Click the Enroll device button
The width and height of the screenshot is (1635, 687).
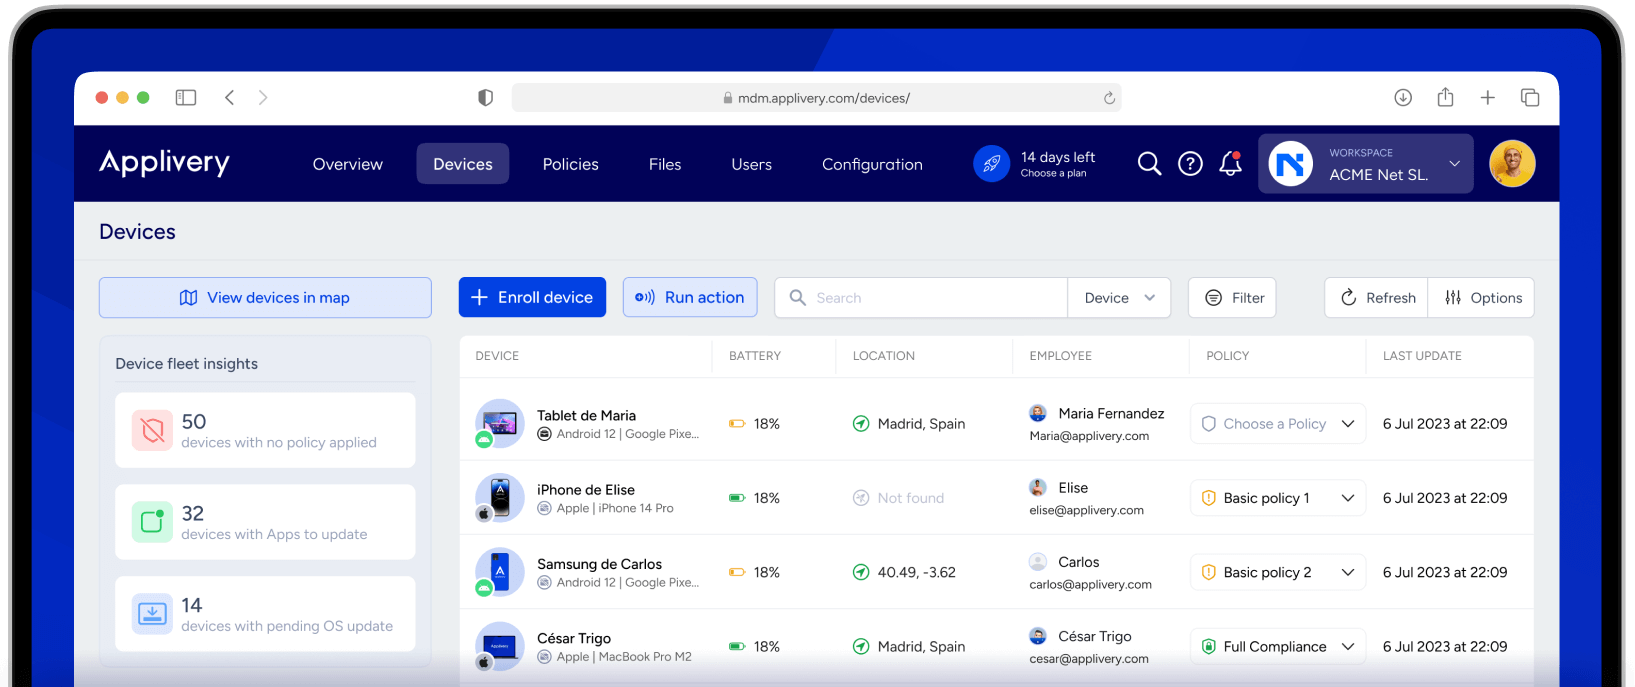tap(532, 298)
